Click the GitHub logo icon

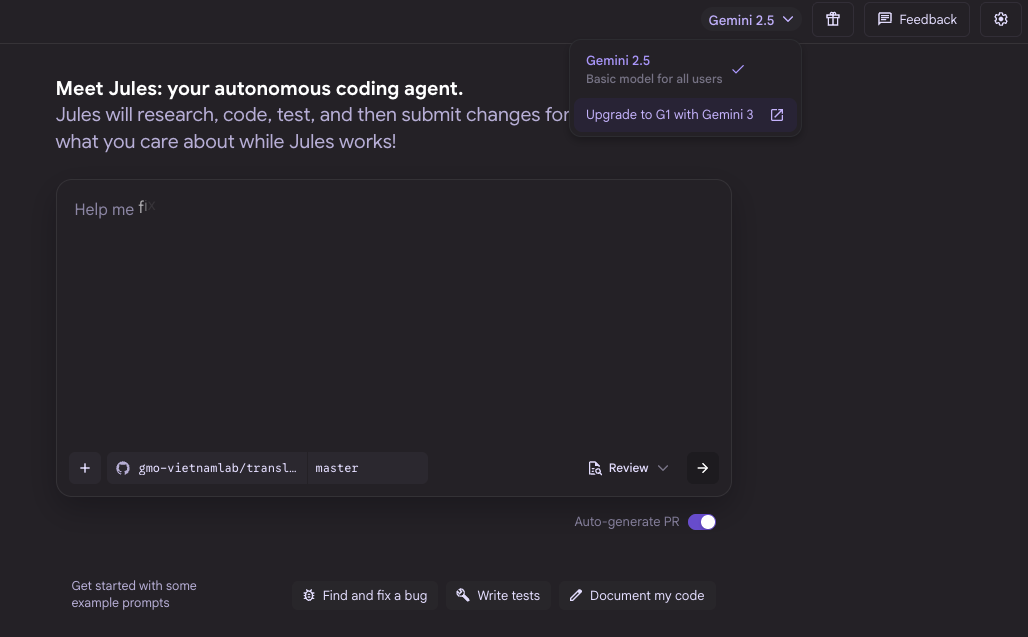pos(123,468)
